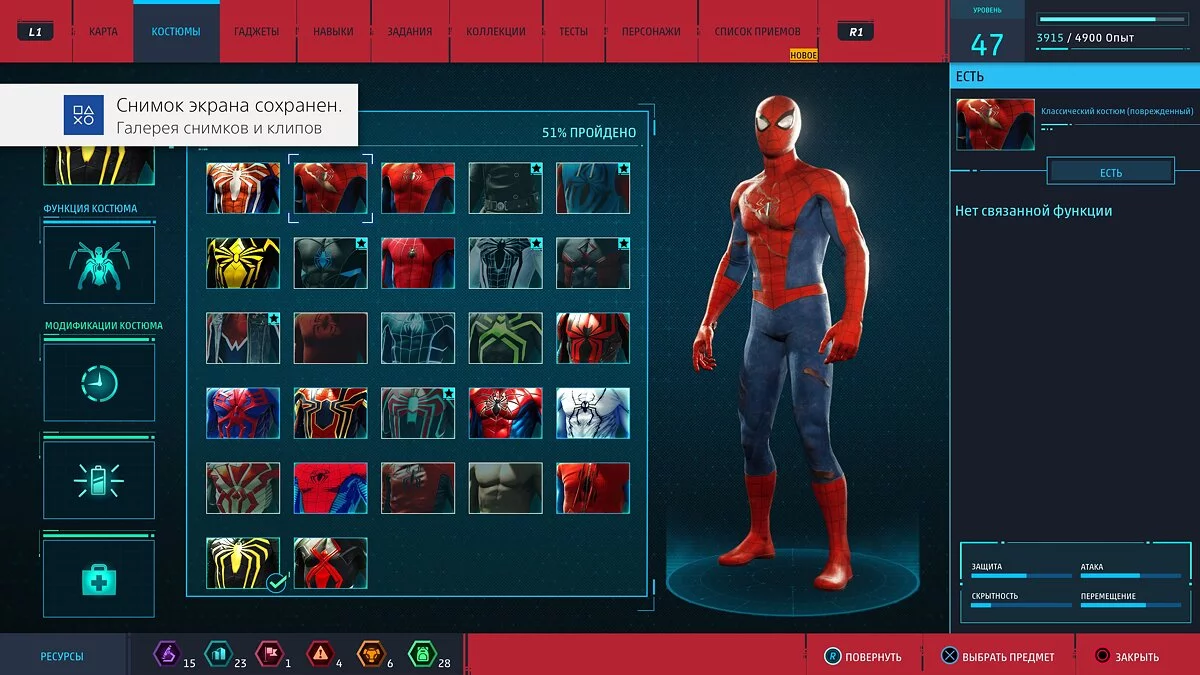Viewport: 1200px width, 675px height.
Task: Select the yellow-black armor suit without checkmark
Action: pyautogui.click(x=243, y=263)
